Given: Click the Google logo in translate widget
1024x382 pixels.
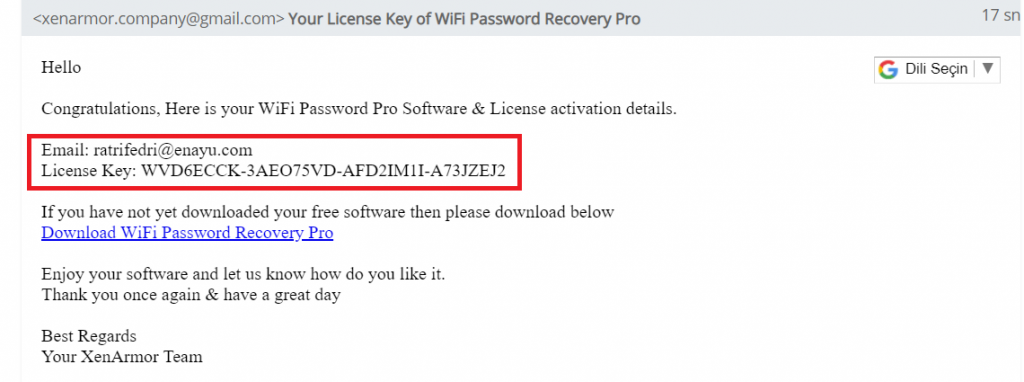Looking at the screenshot, I should pos(888,69).
